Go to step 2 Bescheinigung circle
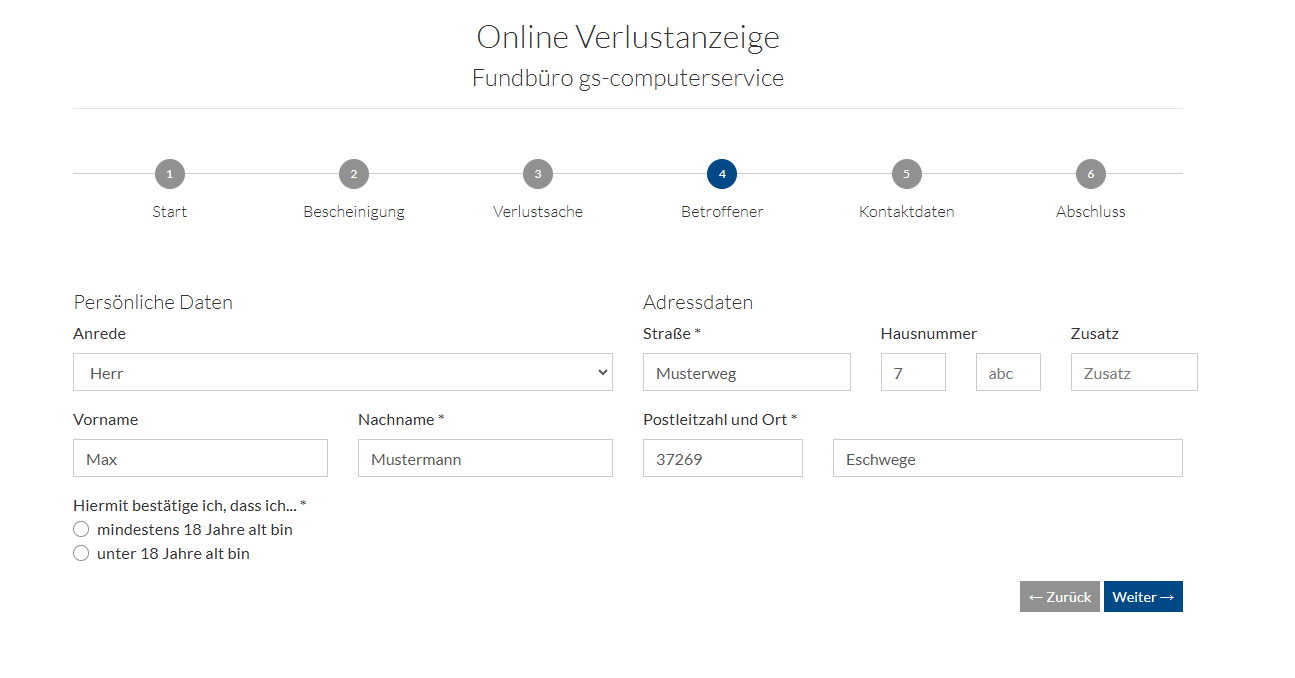Image resolution: width=1295 pixels, height=678 pixels. pos(354,174)
